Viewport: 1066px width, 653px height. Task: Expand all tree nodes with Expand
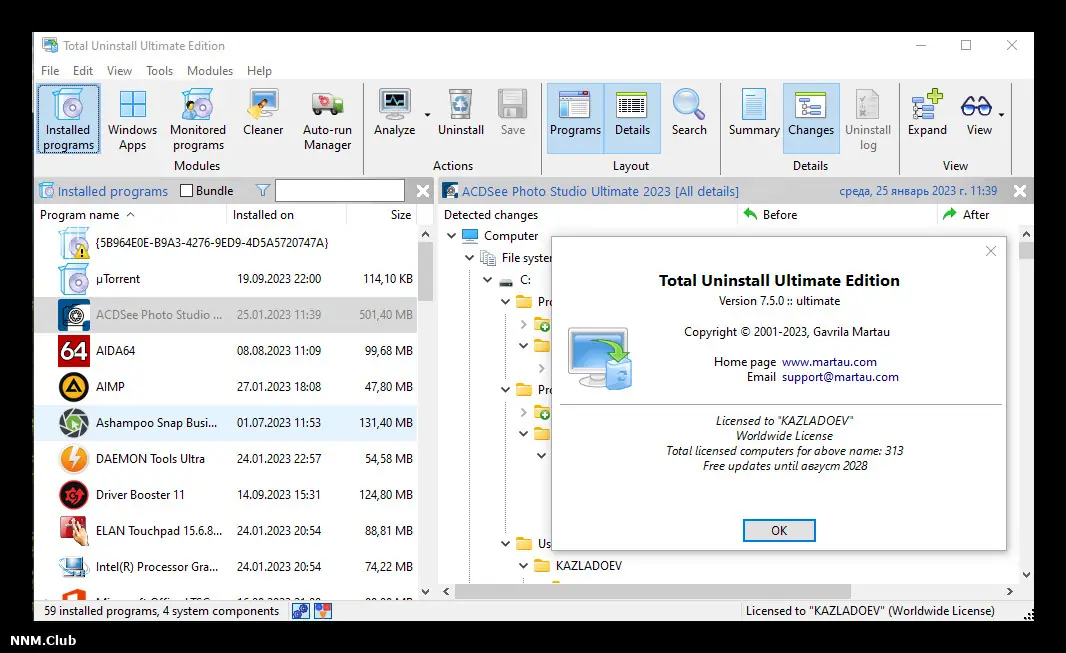coord(927,113)
